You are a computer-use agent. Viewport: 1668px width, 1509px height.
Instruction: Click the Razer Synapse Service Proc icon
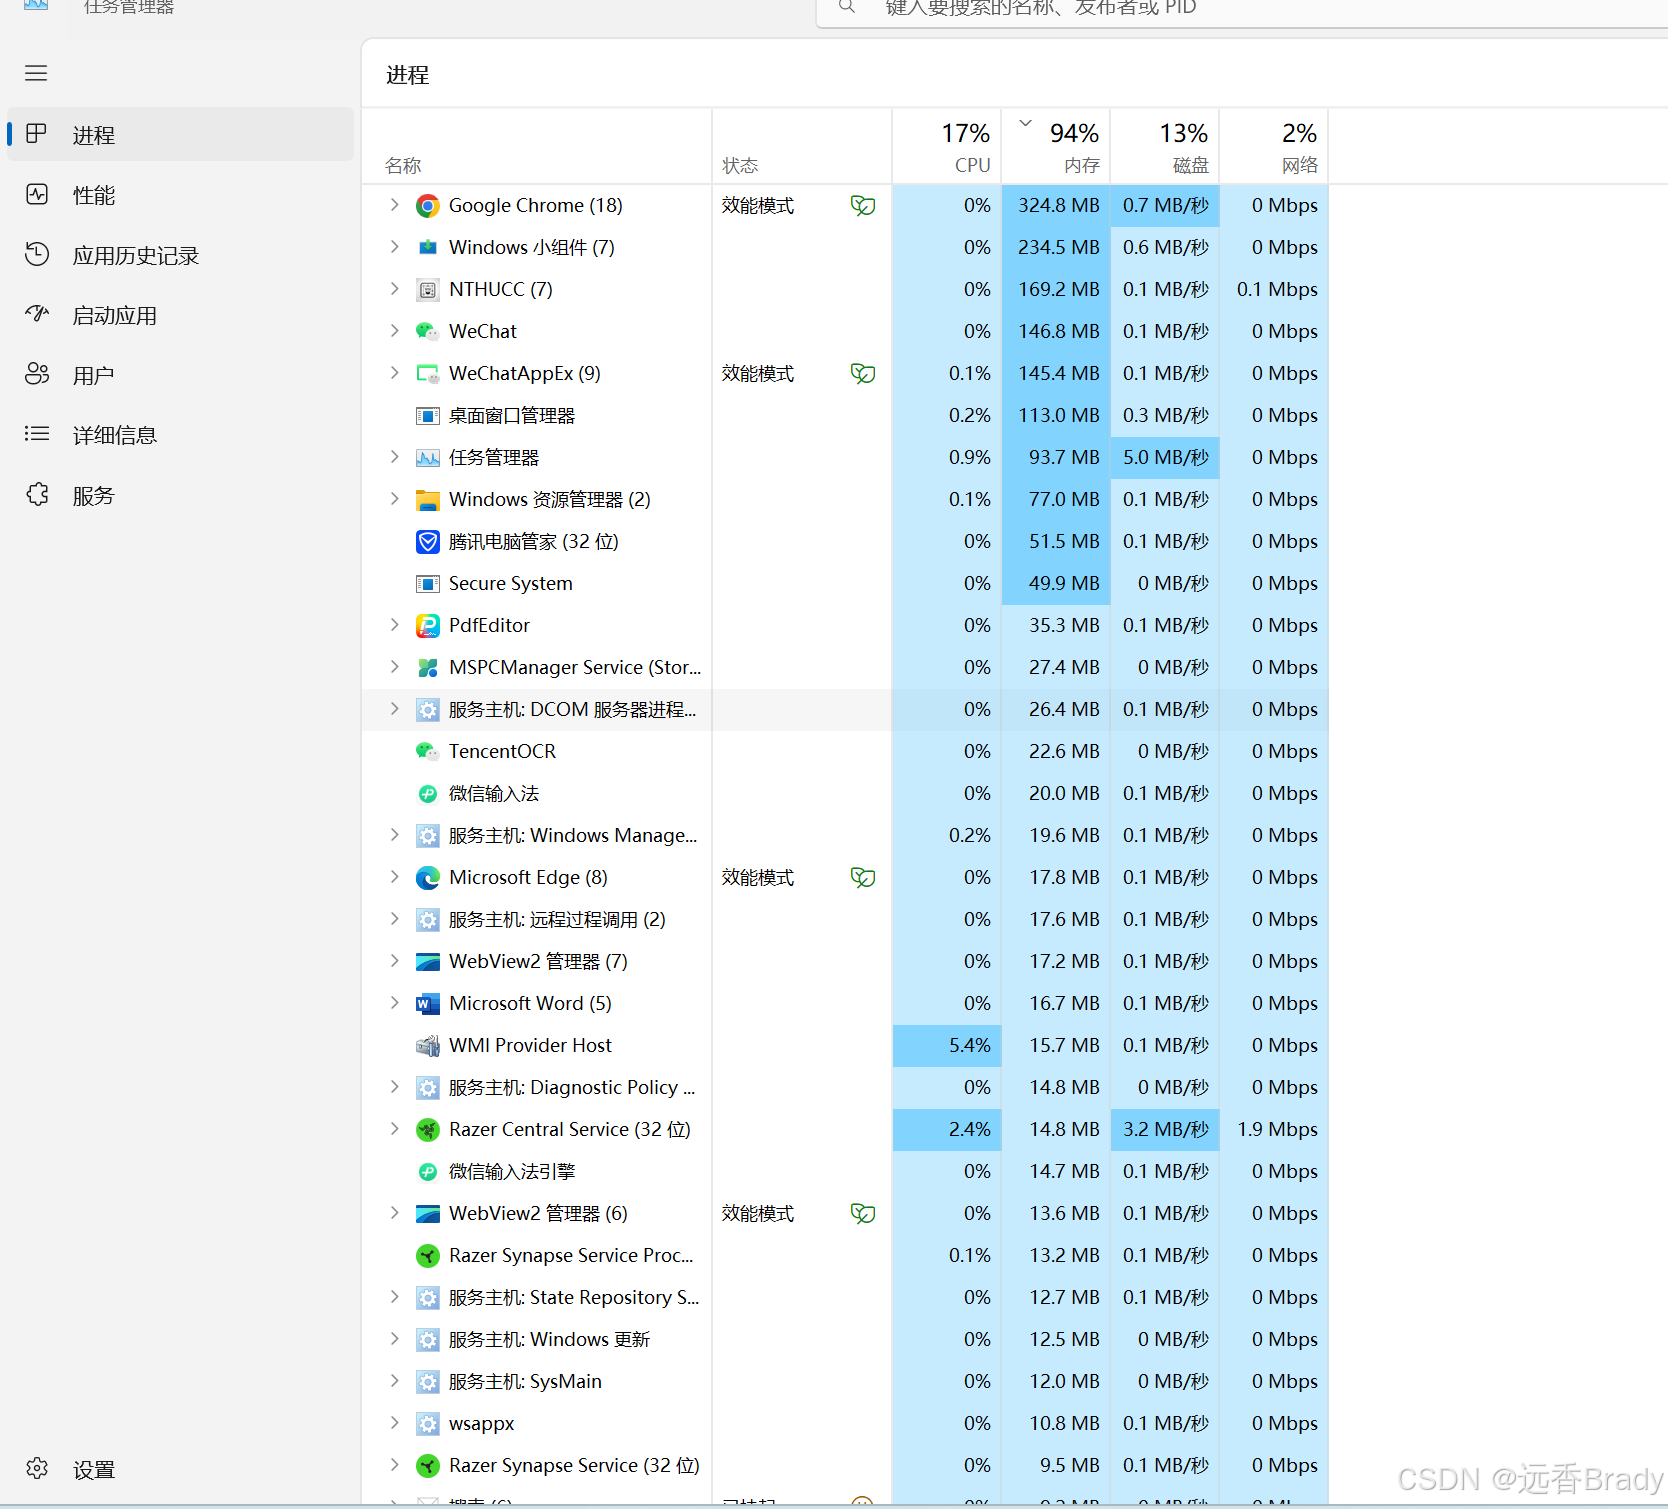(428, 1256)
